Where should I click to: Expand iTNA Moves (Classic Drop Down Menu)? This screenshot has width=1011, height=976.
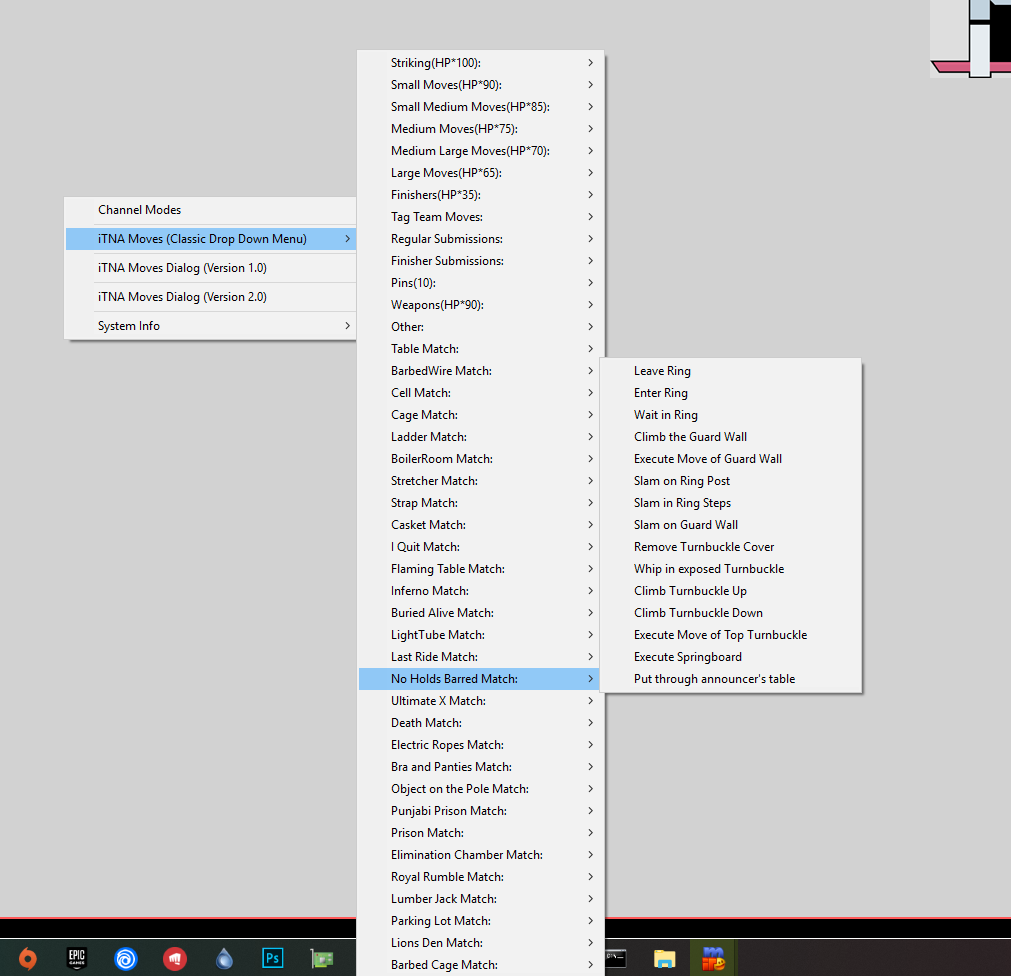point(210,239)
